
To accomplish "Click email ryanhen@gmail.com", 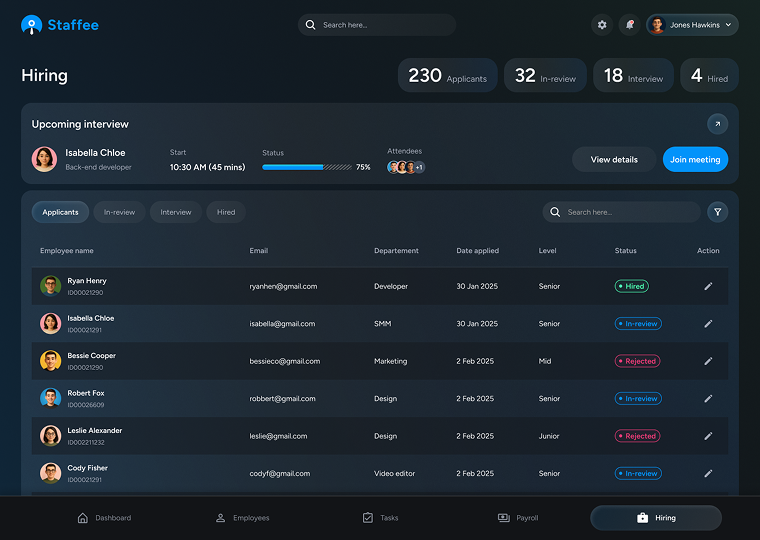I will pyautogui.click(x=283, y=286).
